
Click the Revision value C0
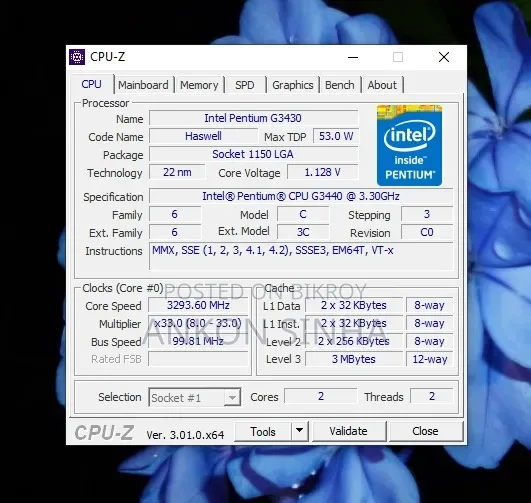point(427,232)
